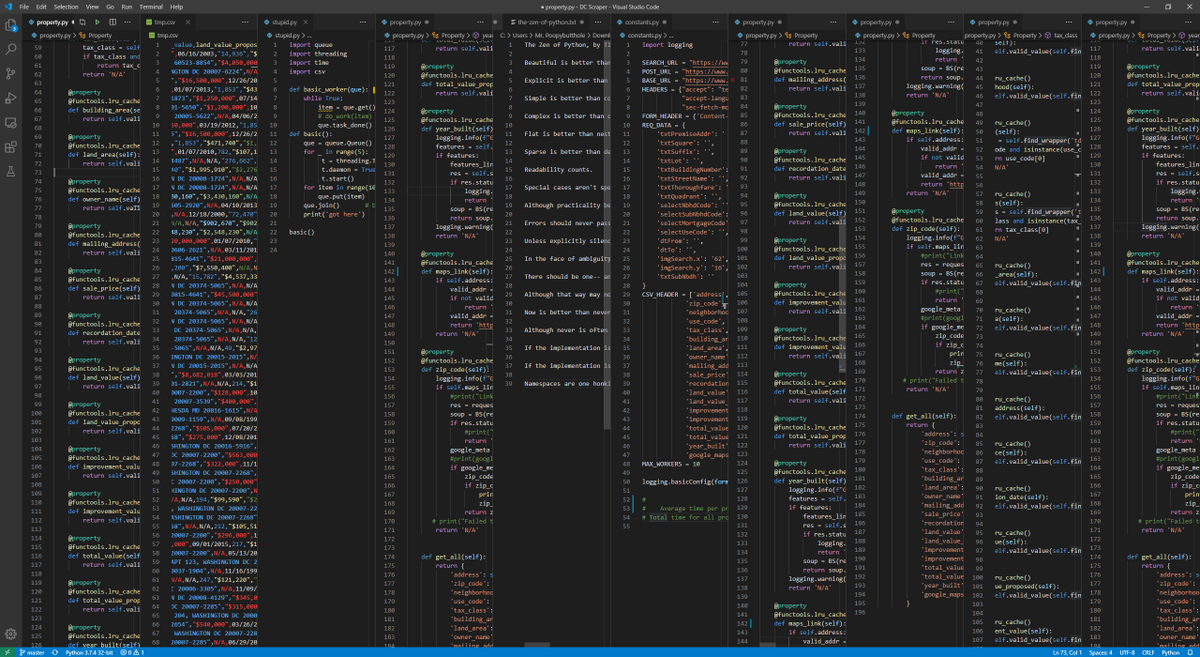Open the Run menu
The width and height of the screenshot is (1200, 657).
pyautogui.click(x=126, y=6)
